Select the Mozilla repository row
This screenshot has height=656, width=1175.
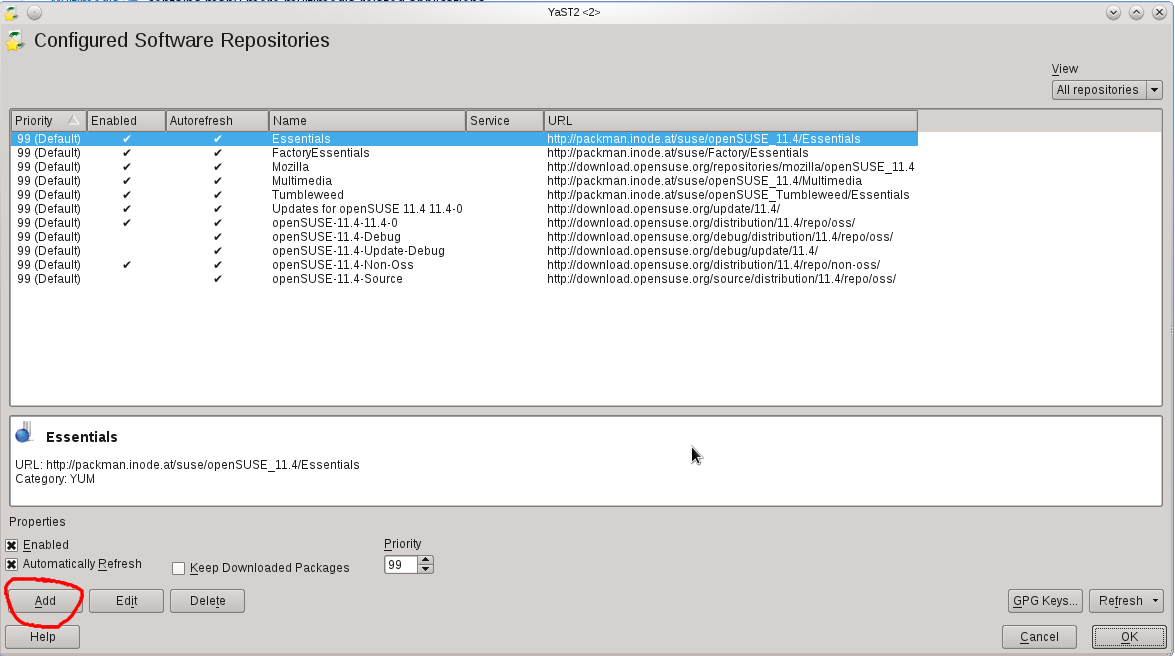tap(465, 166)
